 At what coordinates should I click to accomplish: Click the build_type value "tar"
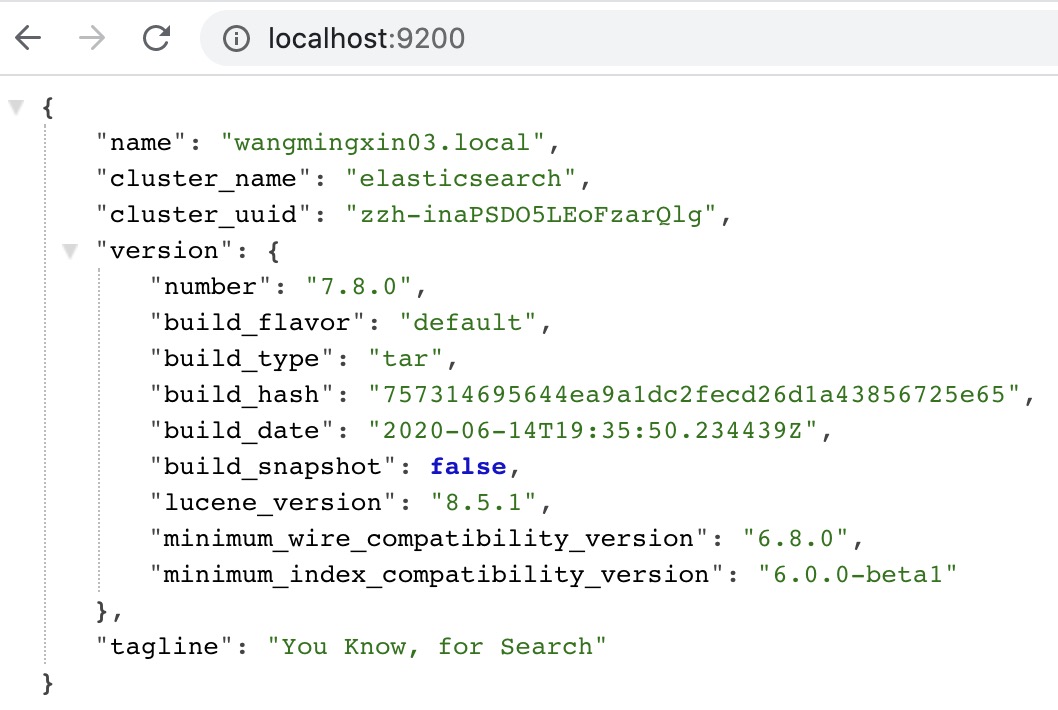[406, 358]
